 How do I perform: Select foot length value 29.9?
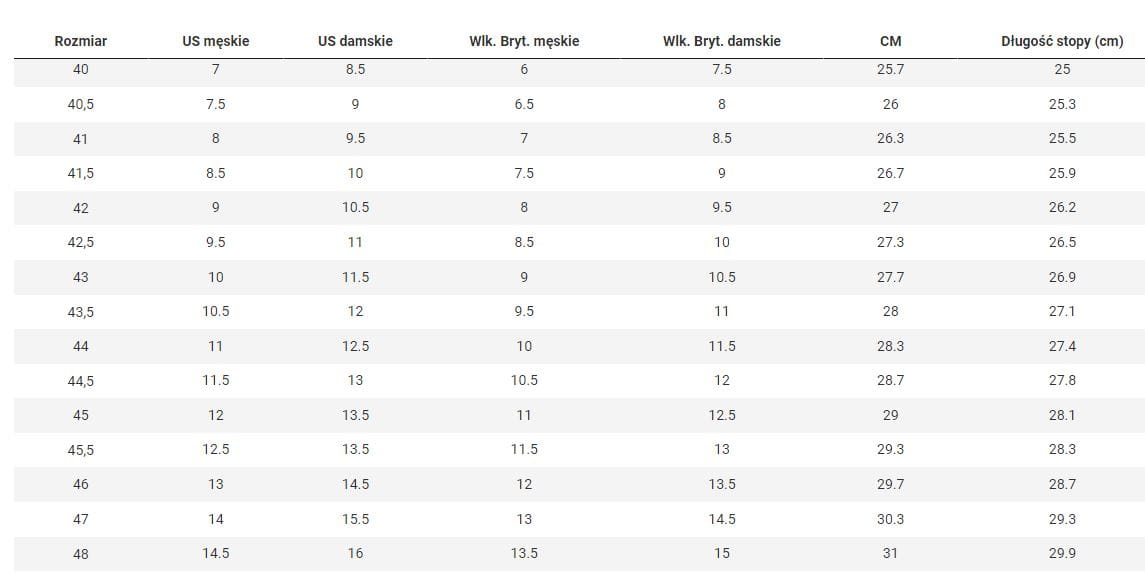1062,553
